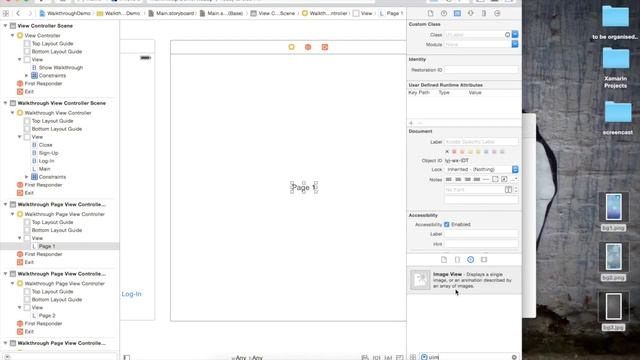Click the yellow View Controller dock icon
The height and width of the screenshot is (360, 640).
click(291, 47)
